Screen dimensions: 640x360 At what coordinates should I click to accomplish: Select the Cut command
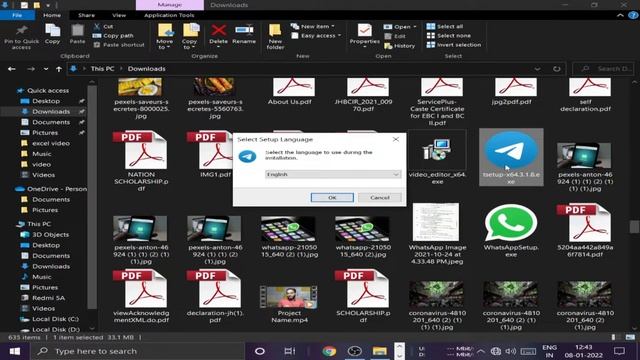pos(103,26)
